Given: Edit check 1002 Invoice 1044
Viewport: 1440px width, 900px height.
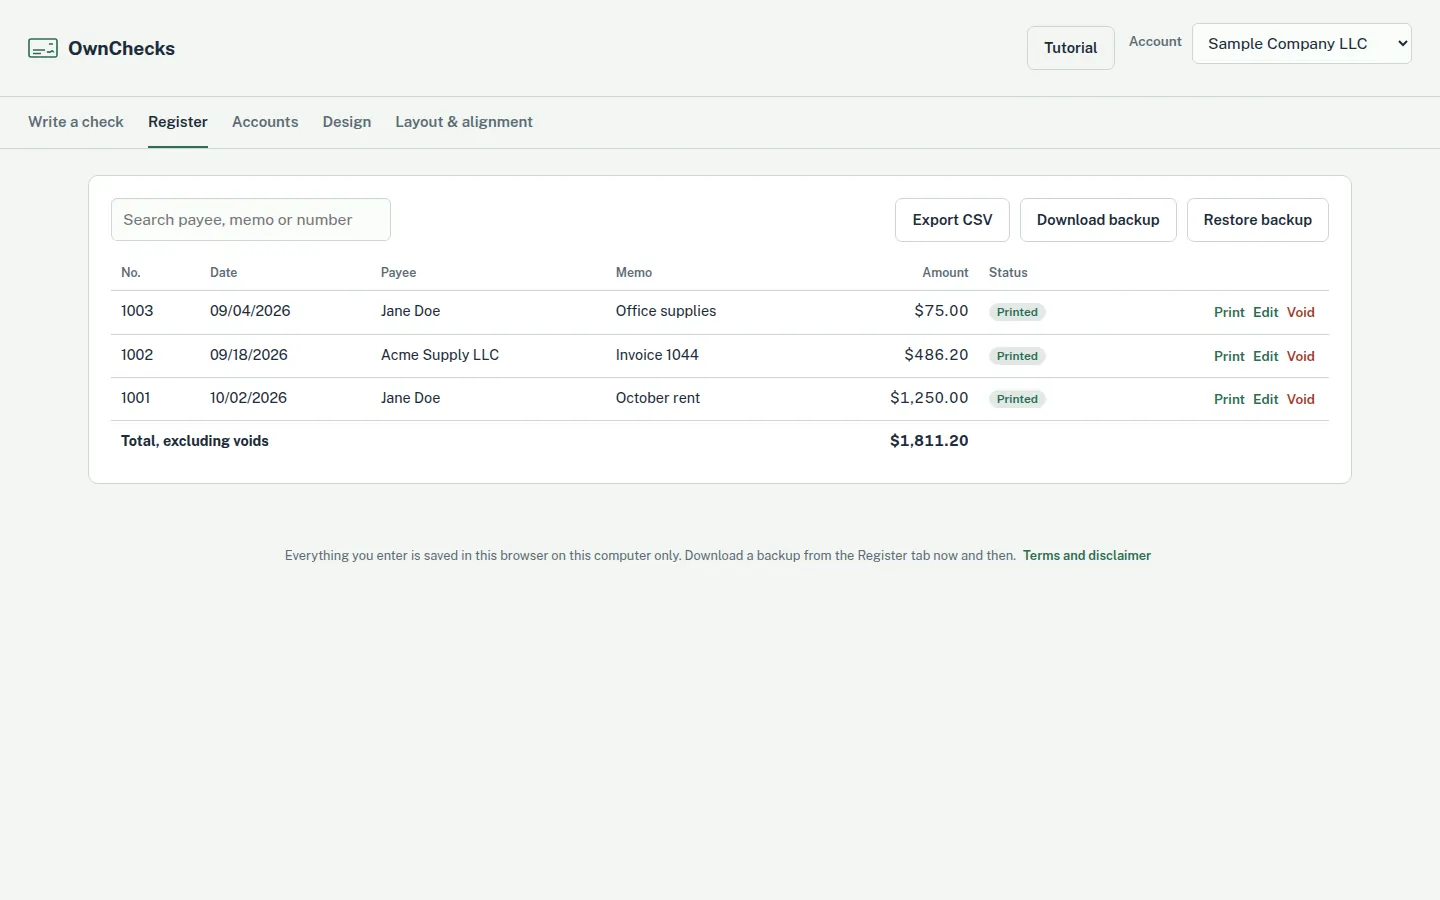Looking at the screenshot, I should click(x=1266, y=356).
